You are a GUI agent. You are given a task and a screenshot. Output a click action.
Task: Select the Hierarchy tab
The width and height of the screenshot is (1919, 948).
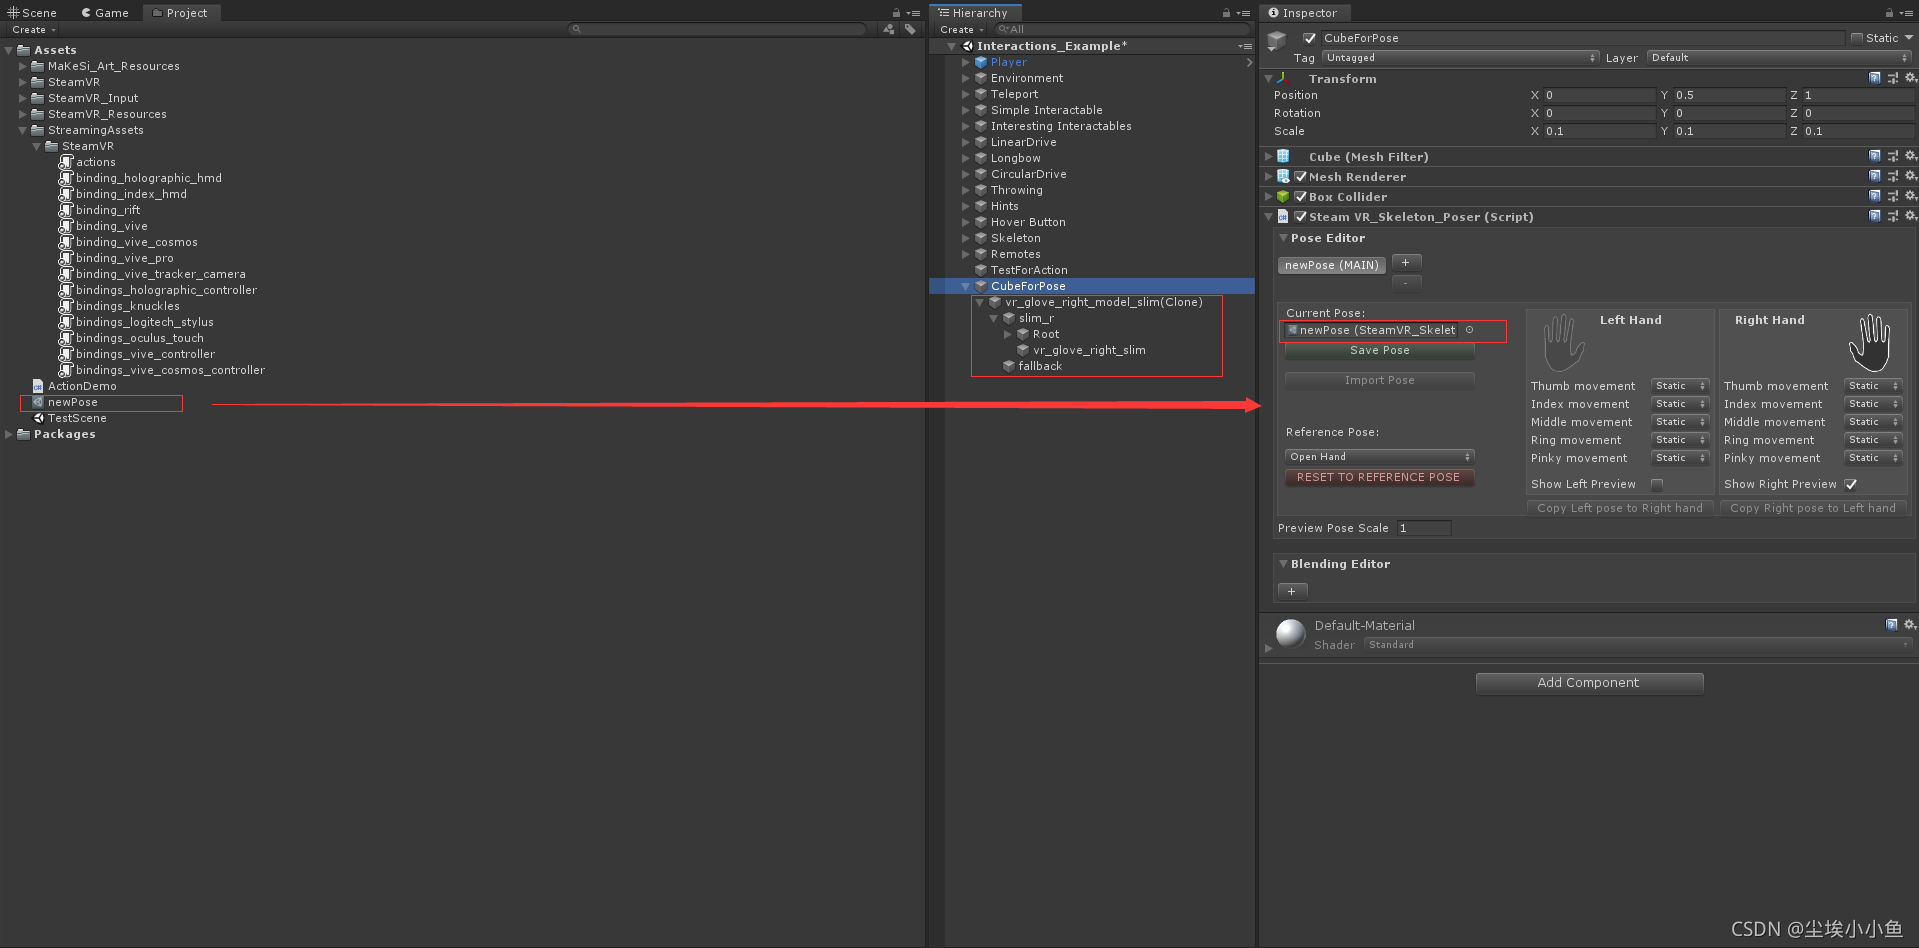[973, 13]
